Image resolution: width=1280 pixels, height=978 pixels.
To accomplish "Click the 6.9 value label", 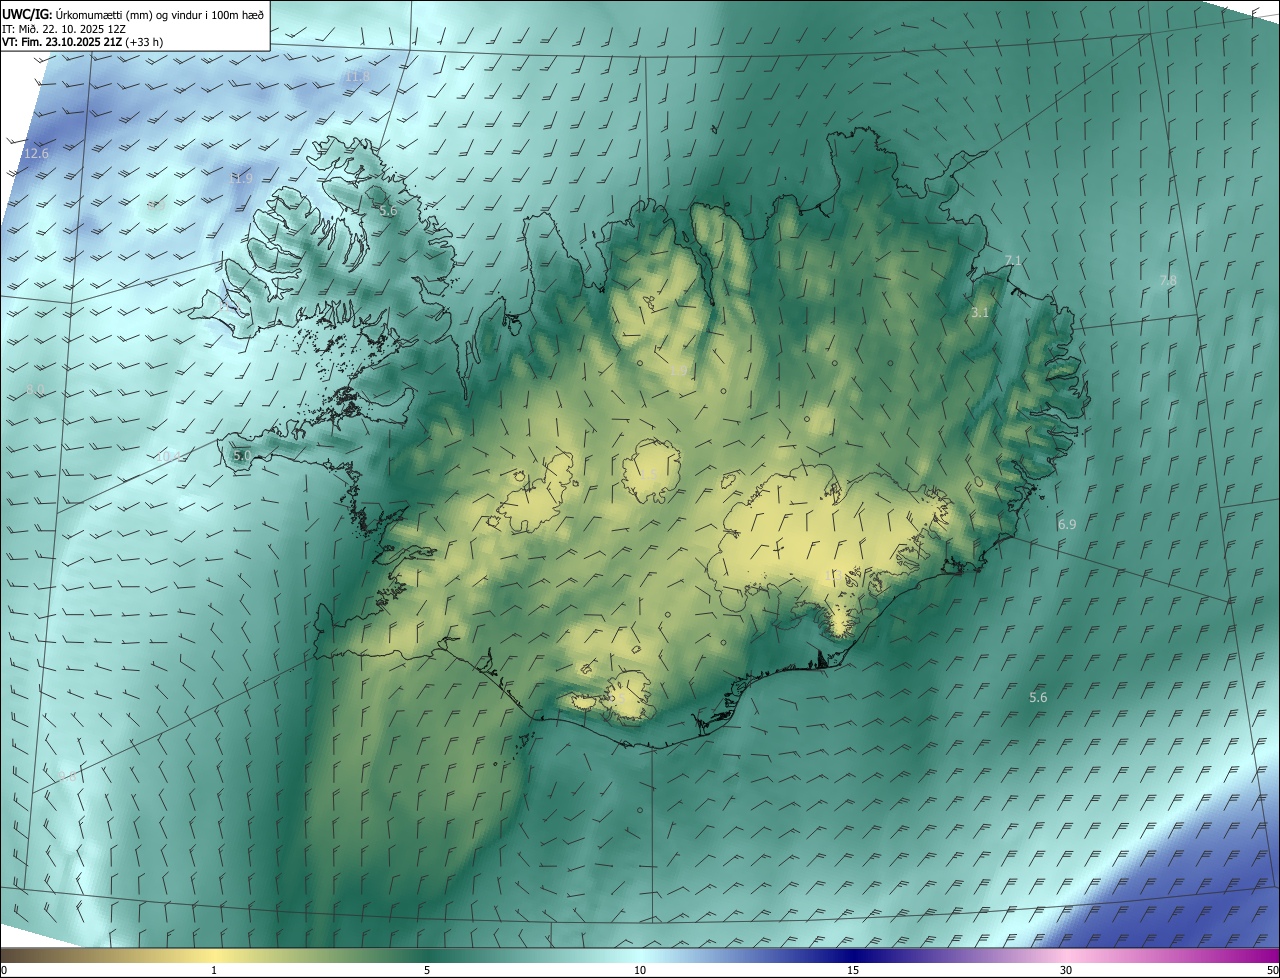I will coord(1067,524).
